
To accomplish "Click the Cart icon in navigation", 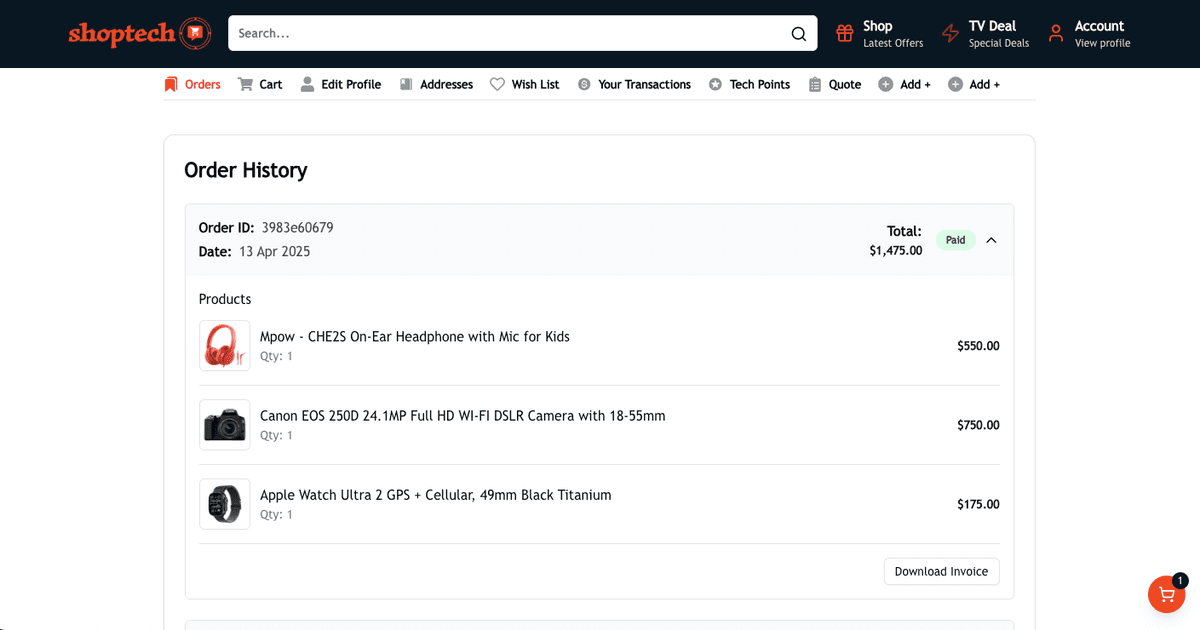I will (245, 84).
